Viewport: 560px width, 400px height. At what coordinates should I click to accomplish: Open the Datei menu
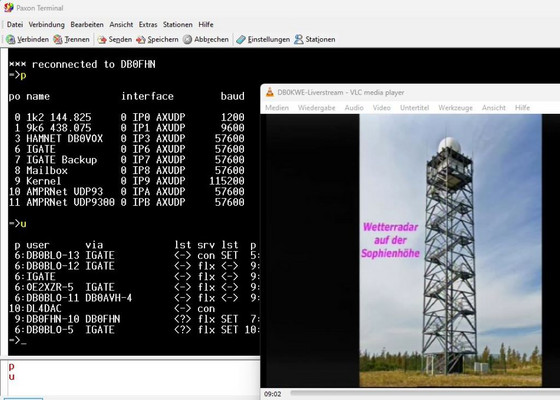pos(15,25)
